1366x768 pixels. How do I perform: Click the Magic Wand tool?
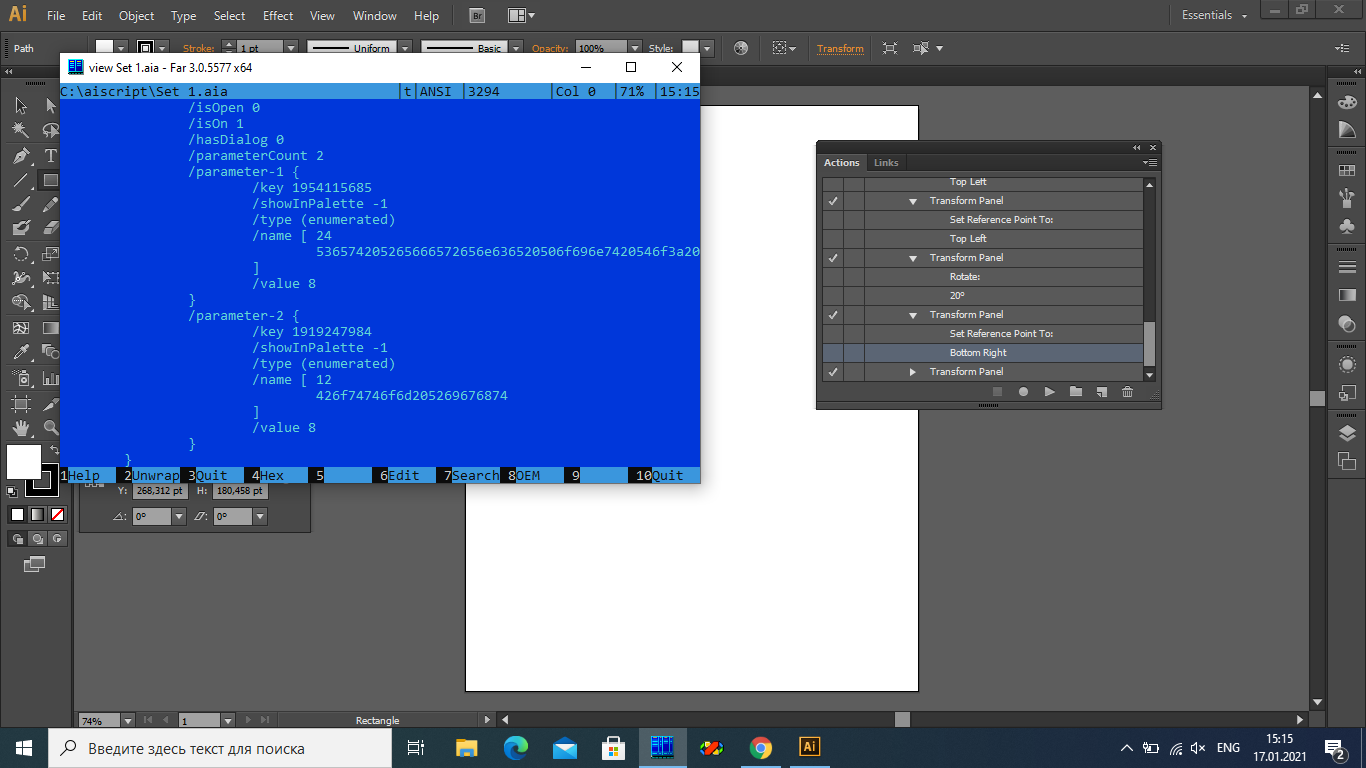pyautogui.click(x=20, y=131)
